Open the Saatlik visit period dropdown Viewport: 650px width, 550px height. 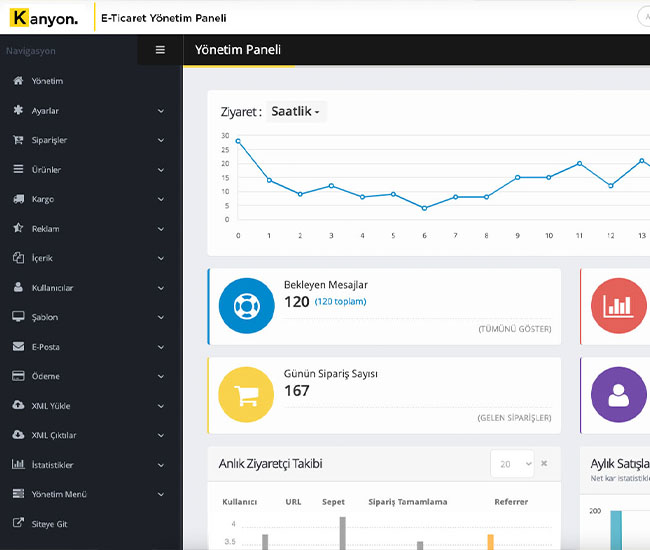click(296, 111)
